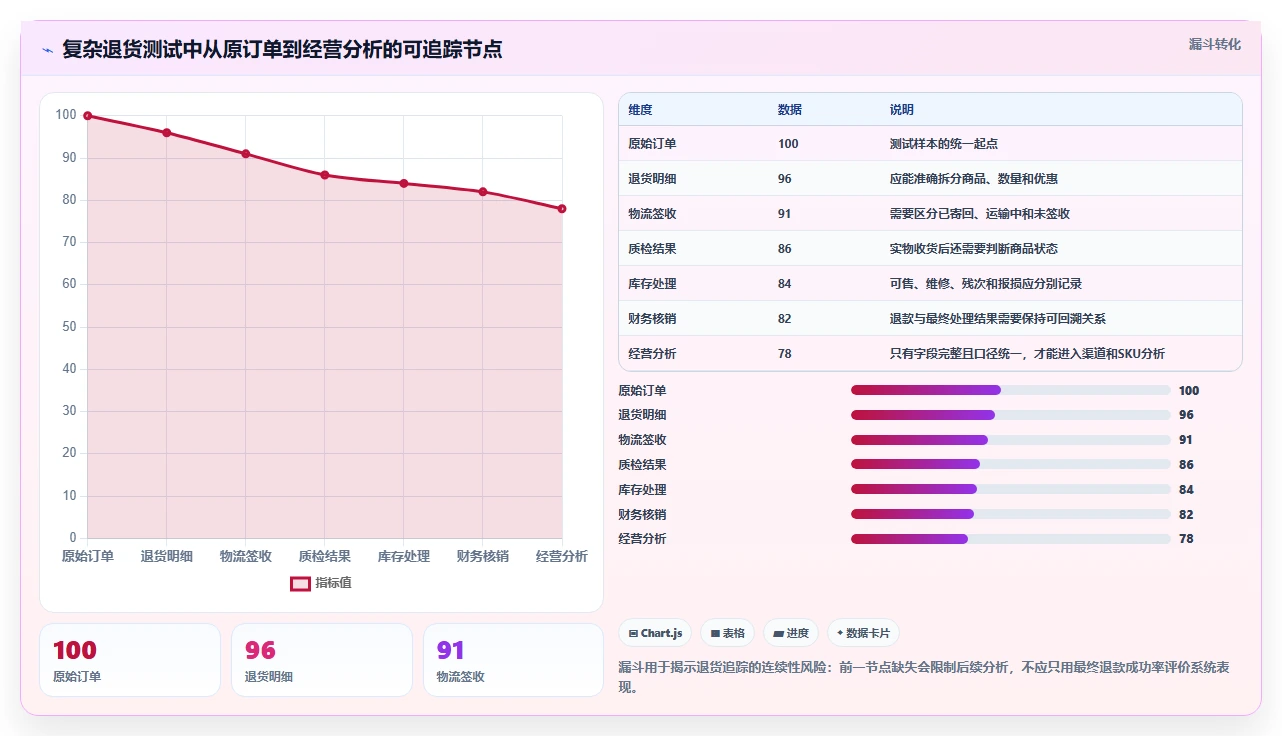This screenshot has height=736, width=1282.
Task: Click description 应能准确拆分商品、数量和优惠
Action: click(974, 179)
